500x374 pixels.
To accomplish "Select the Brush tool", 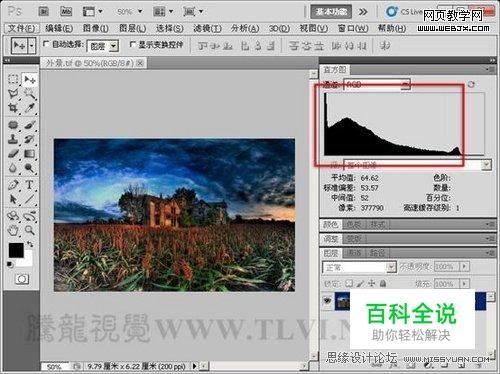I will [30, 125].
